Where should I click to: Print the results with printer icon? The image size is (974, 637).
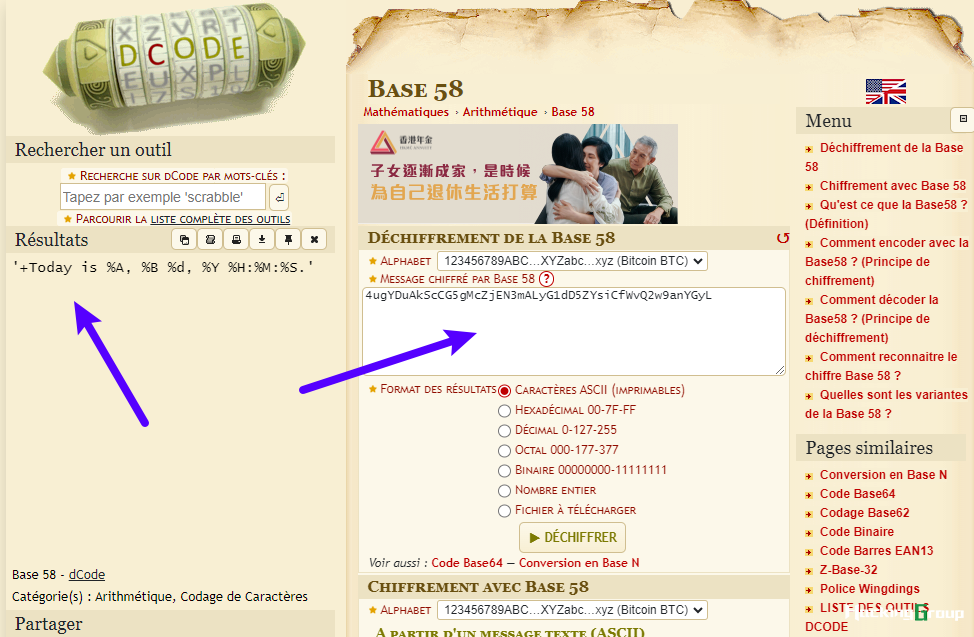236,239
